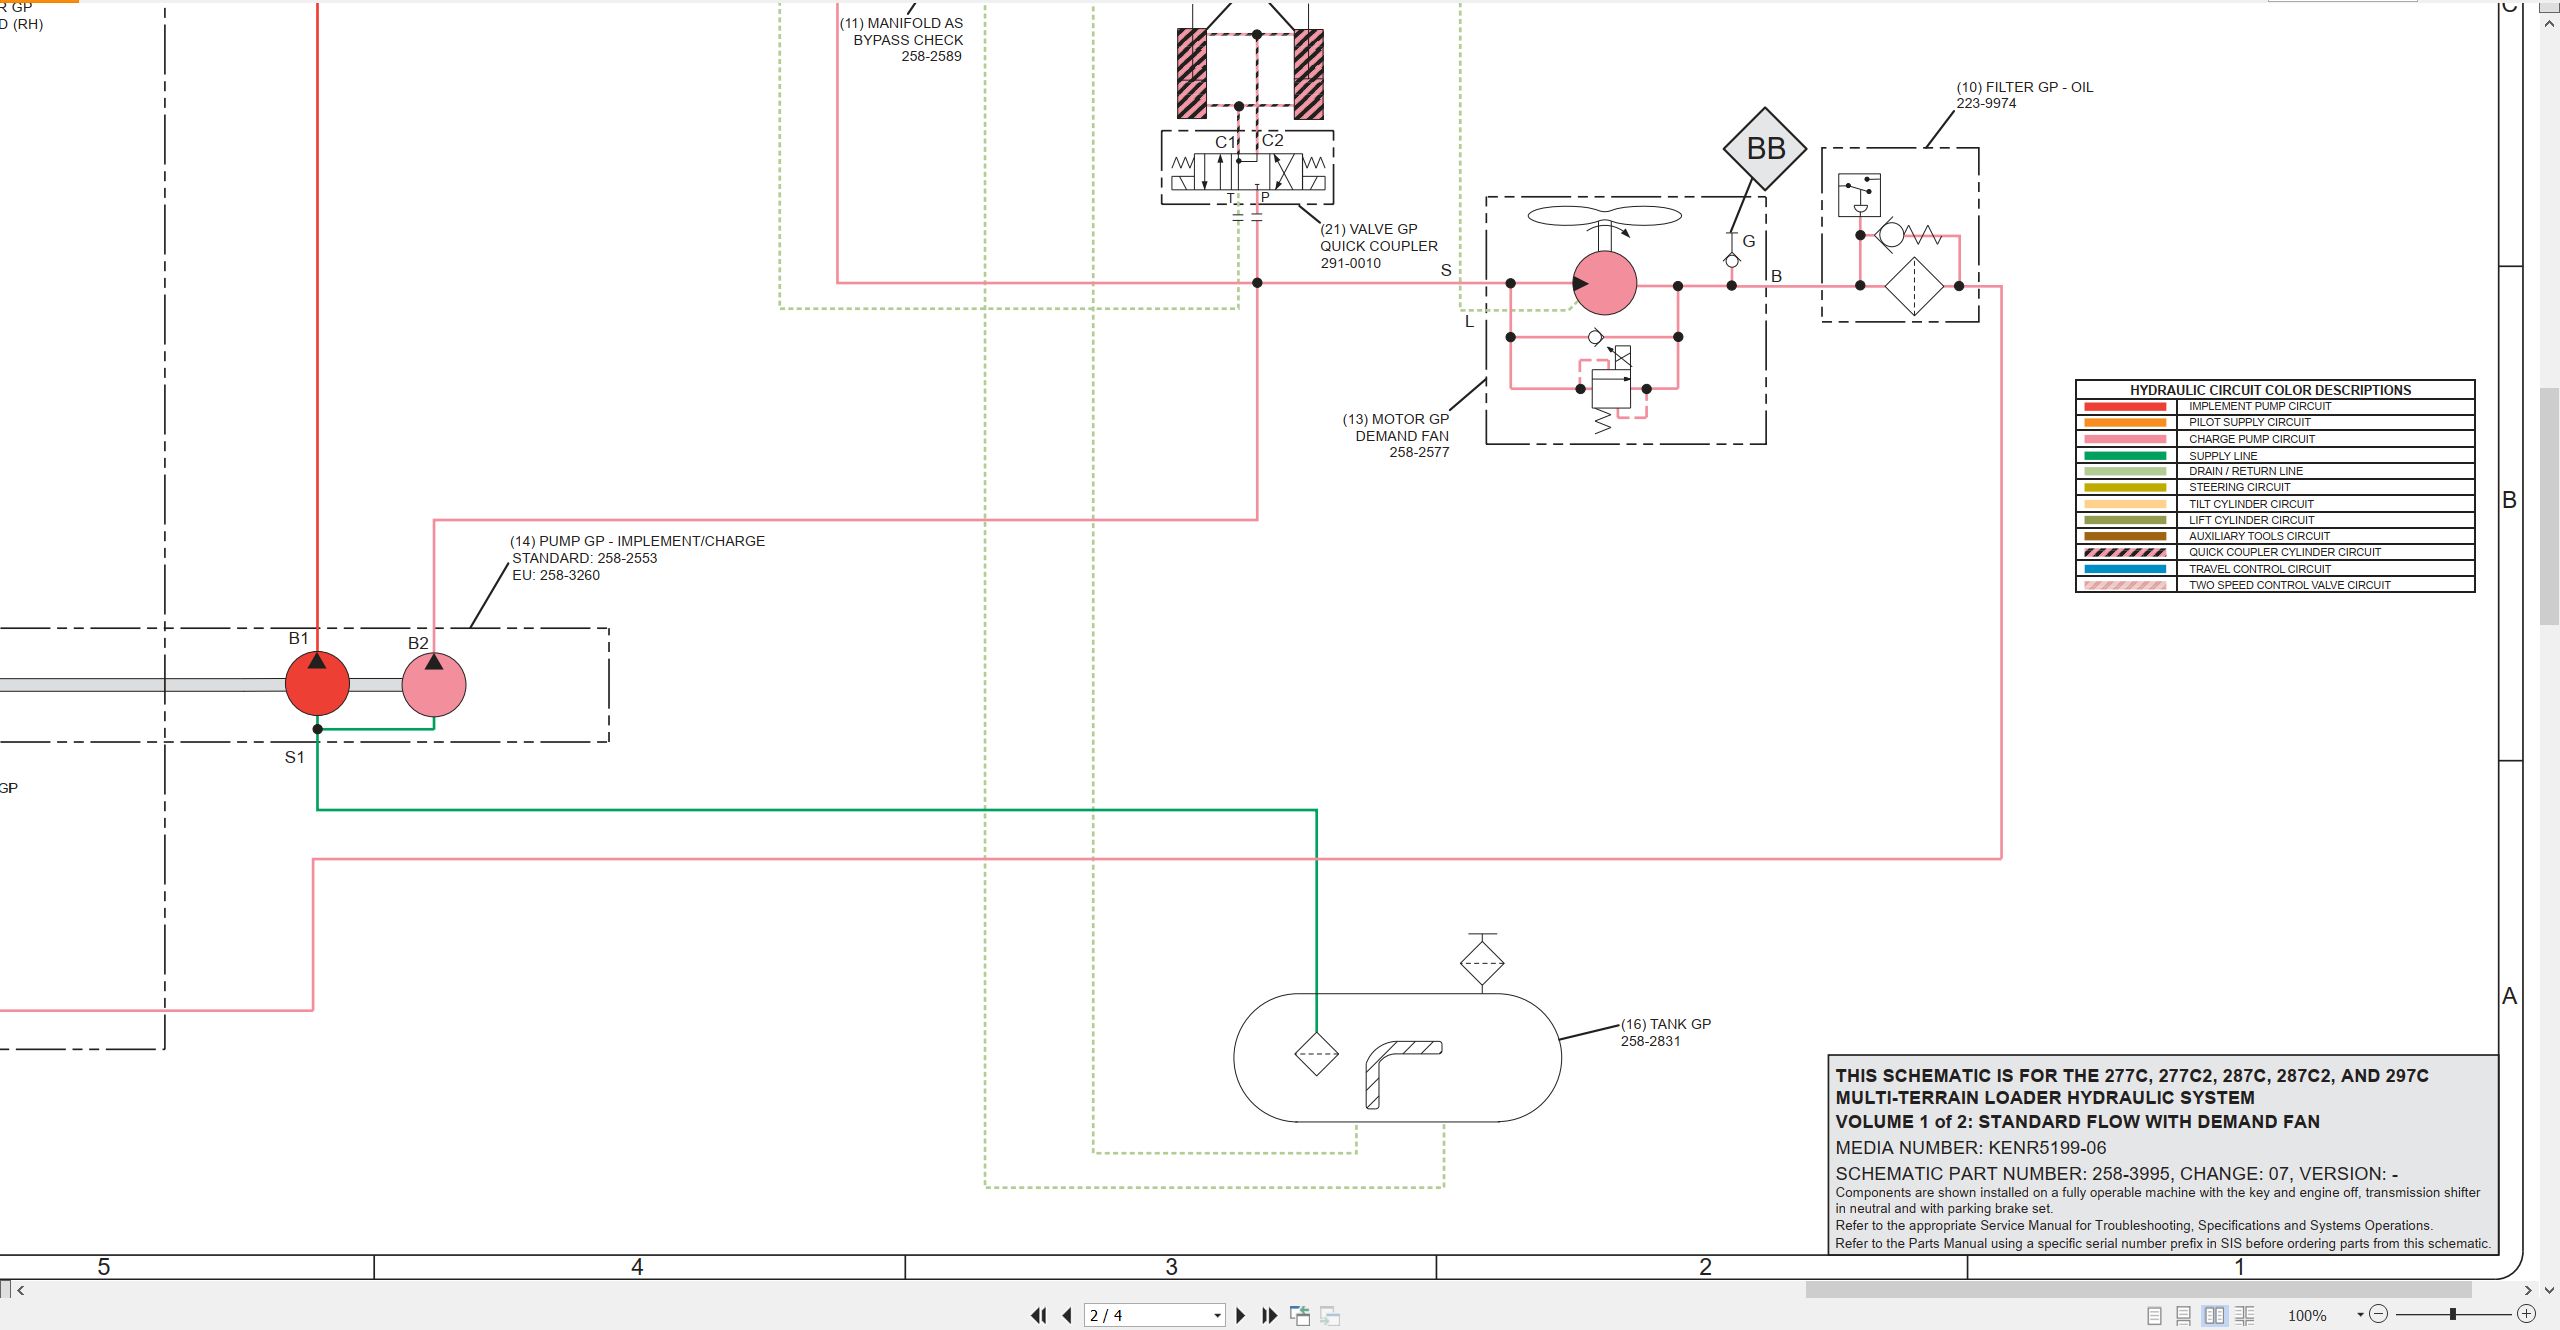Click the filter pressure switch symbol
This screenshot has width=2560, height=1330.
(1860, 195)
